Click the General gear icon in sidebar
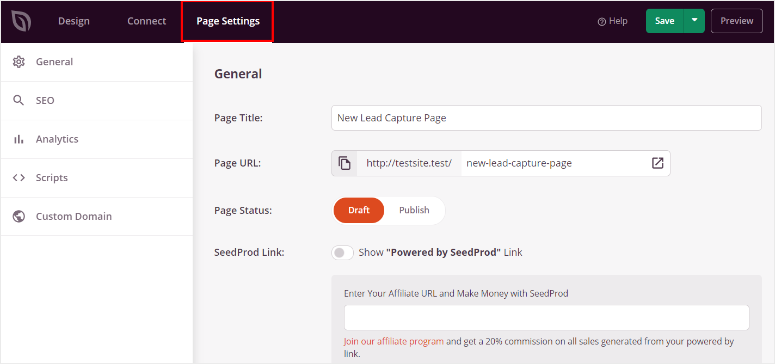775x364 pixels. (x=19, y=62)
